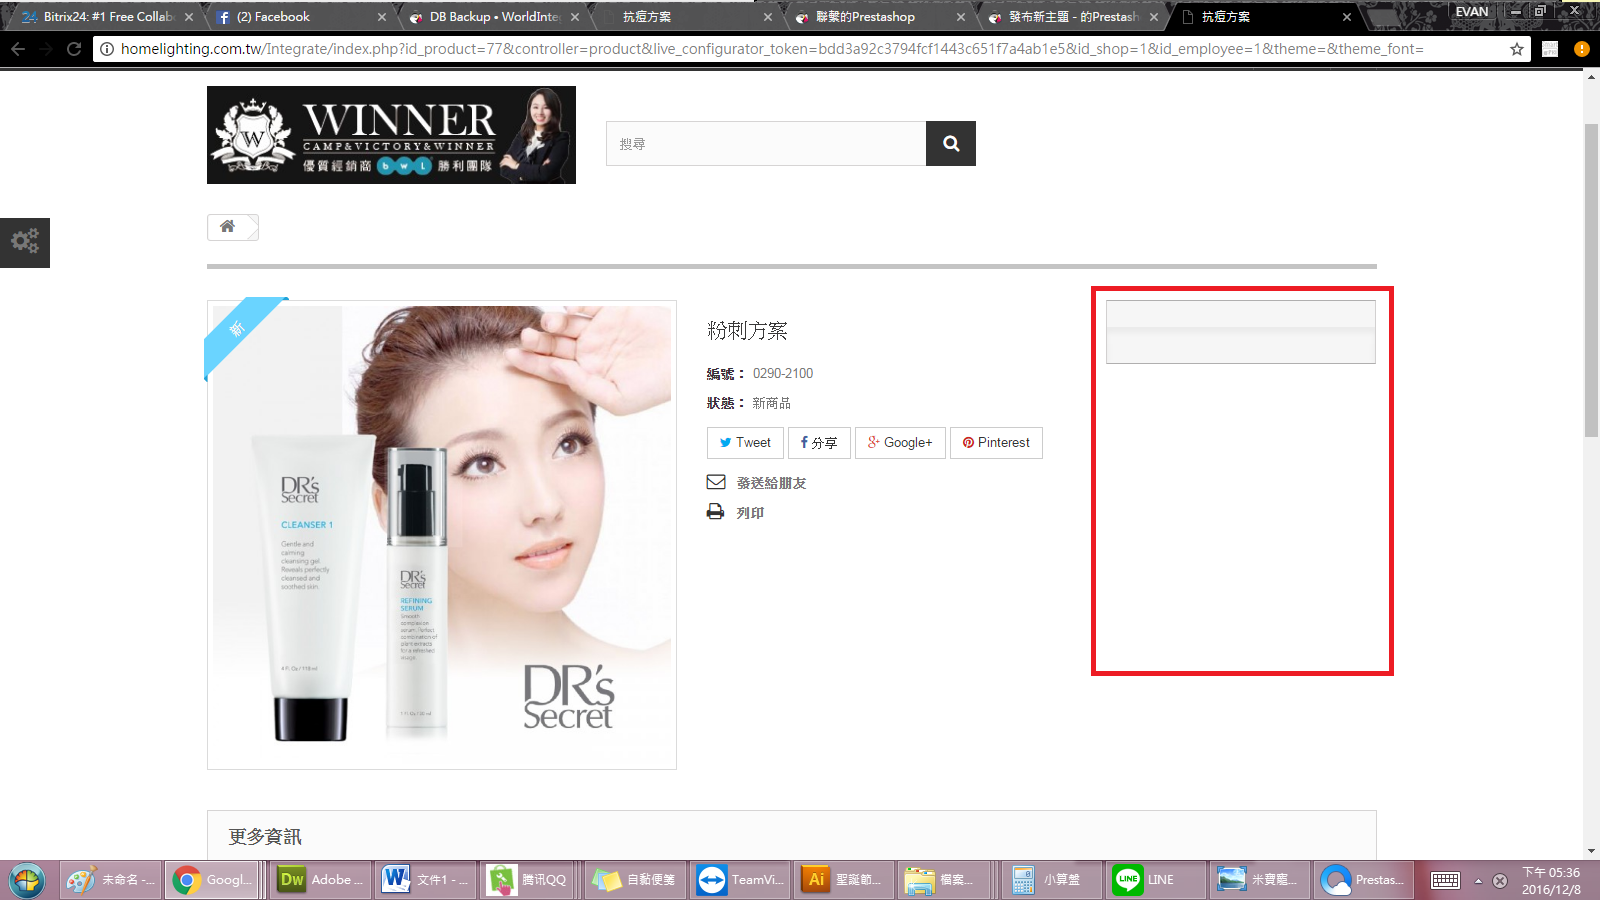Viewport: 1600px width, 900px height.
Task: Click the 粉刺方案 product title
Action: pos(747,331)
